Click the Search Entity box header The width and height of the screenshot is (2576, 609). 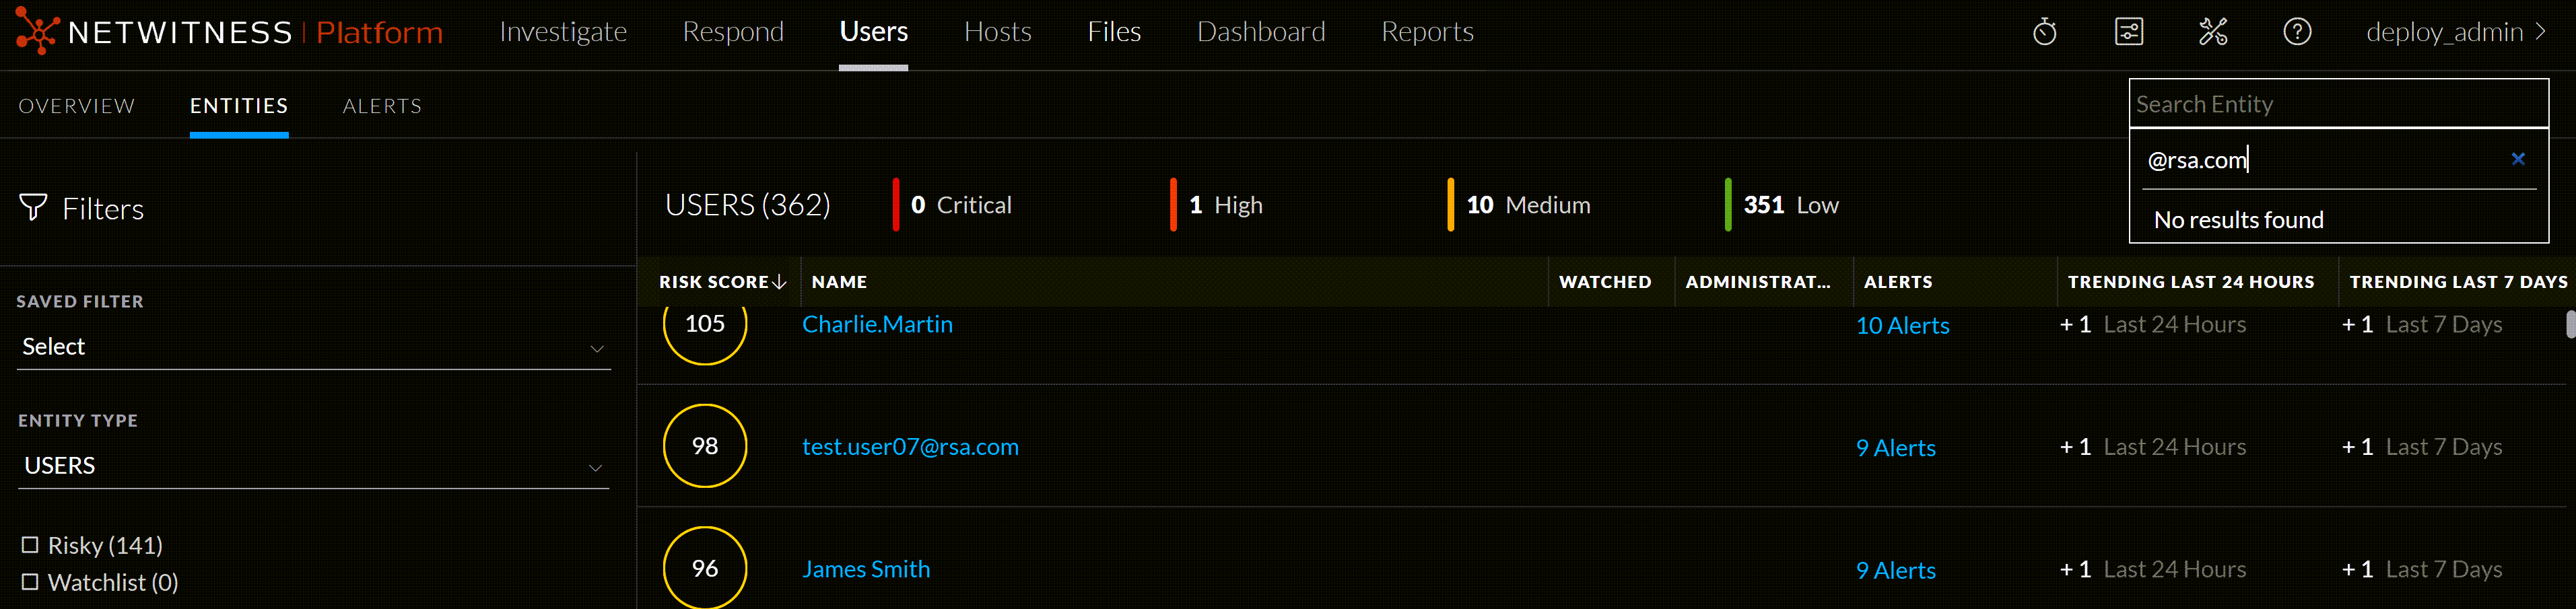coord(2338,104)
